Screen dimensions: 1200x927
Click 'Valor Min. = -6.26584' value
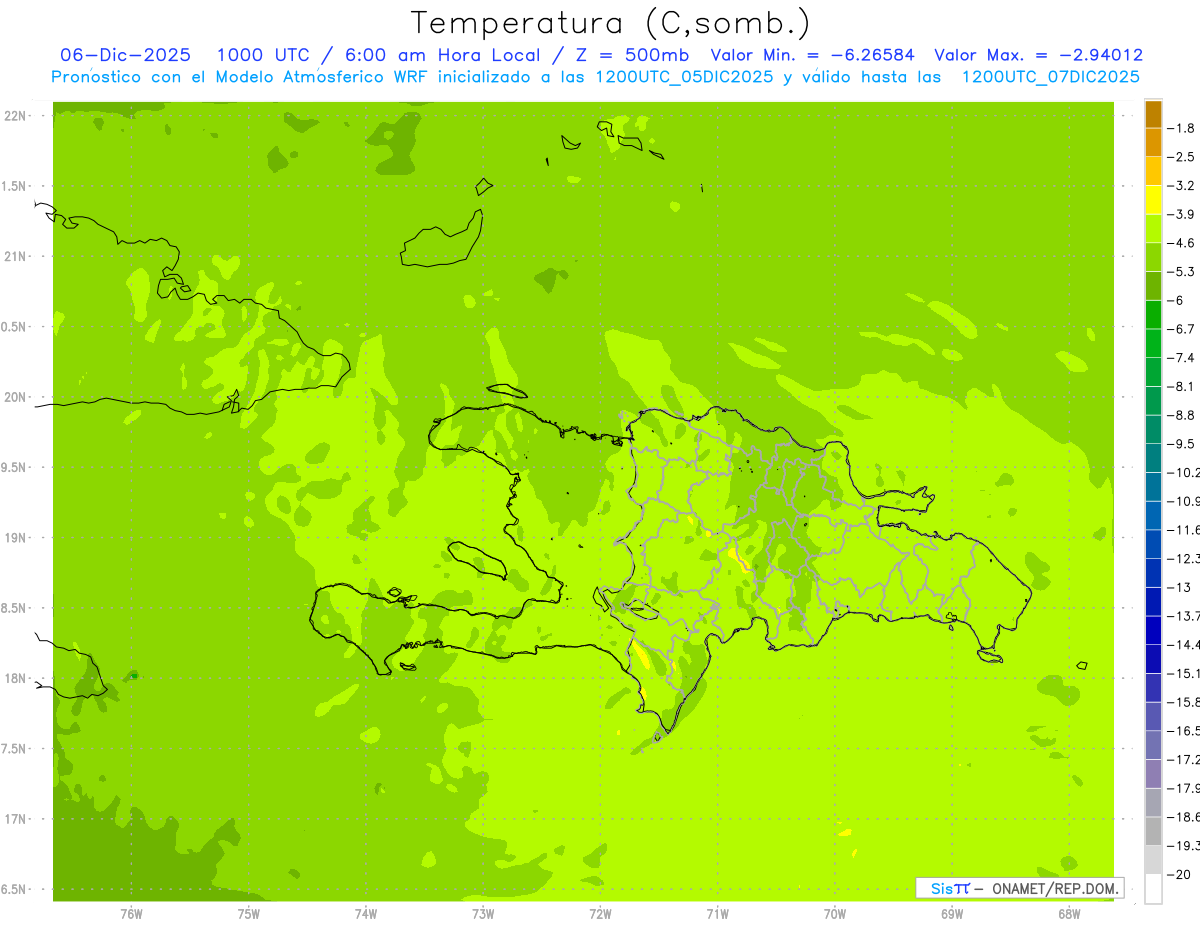(x=815, y=55)
